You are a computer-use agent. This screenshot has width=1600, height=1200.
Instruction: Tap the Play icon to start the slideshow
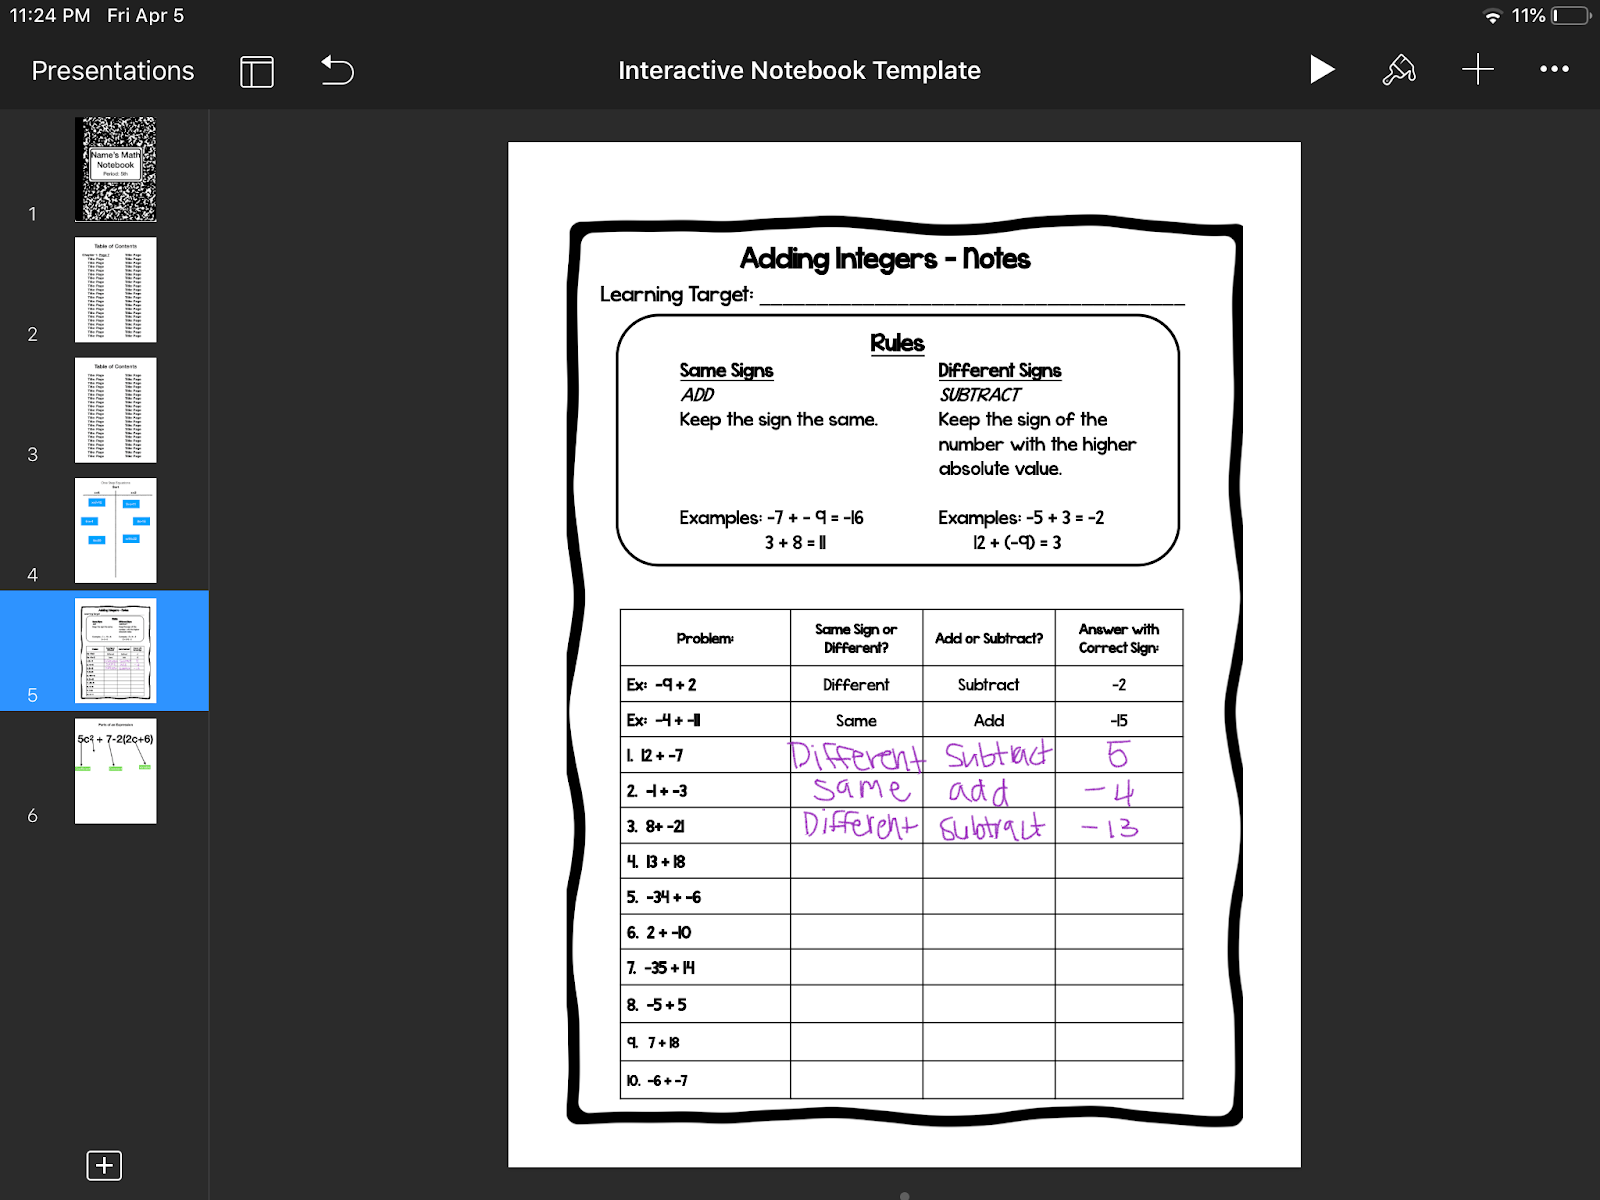tap(1322, 70)
